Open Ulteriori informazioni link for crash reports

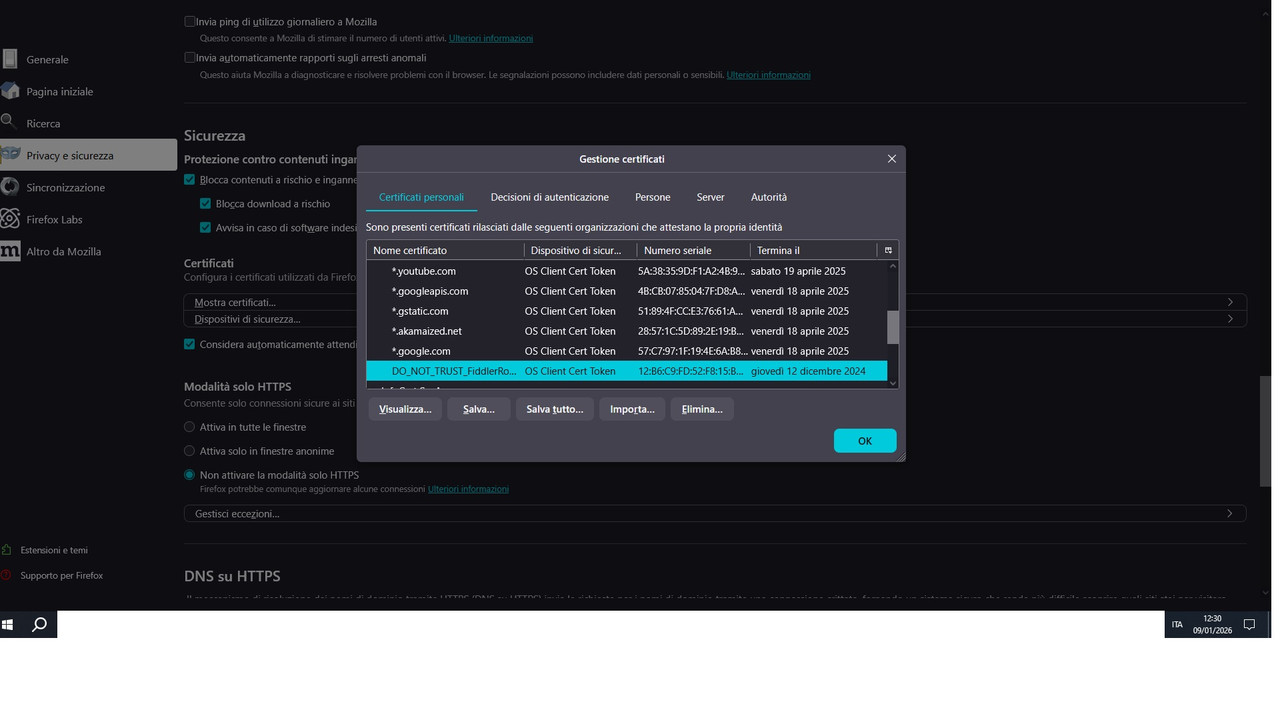point(768,75)
